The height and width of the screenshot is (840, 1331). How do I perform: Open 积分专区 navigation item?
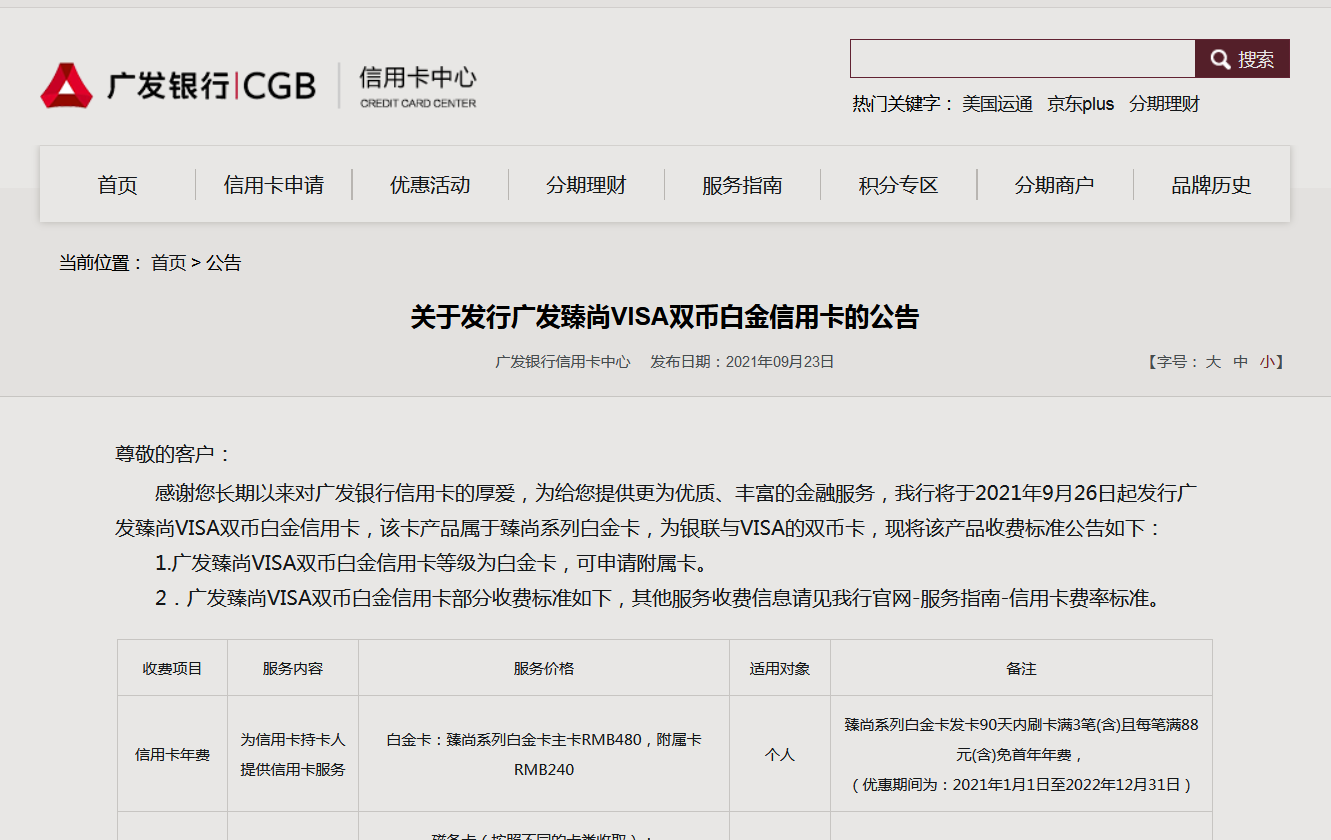click(x=899, y=185)
